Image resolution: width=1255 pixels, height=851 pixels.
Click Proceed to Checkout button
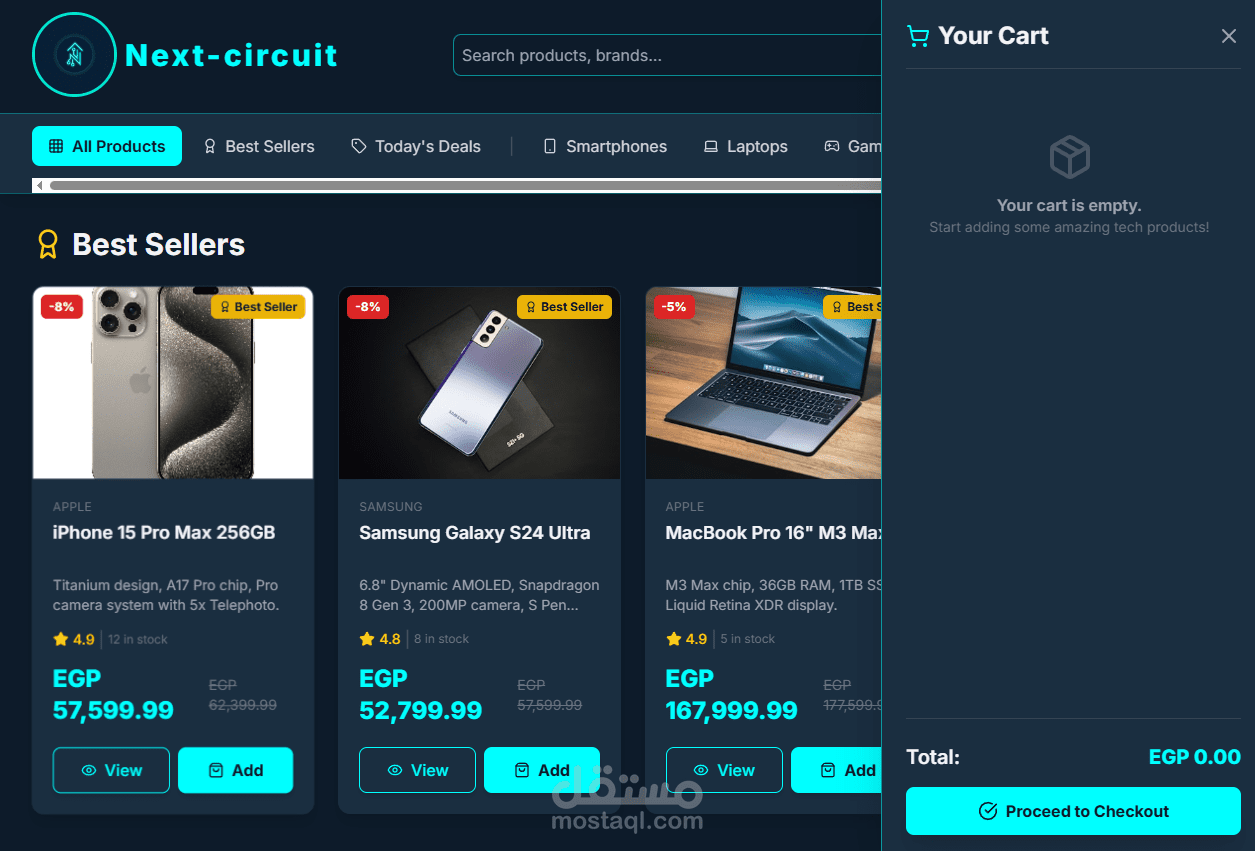click(1073, 811)
